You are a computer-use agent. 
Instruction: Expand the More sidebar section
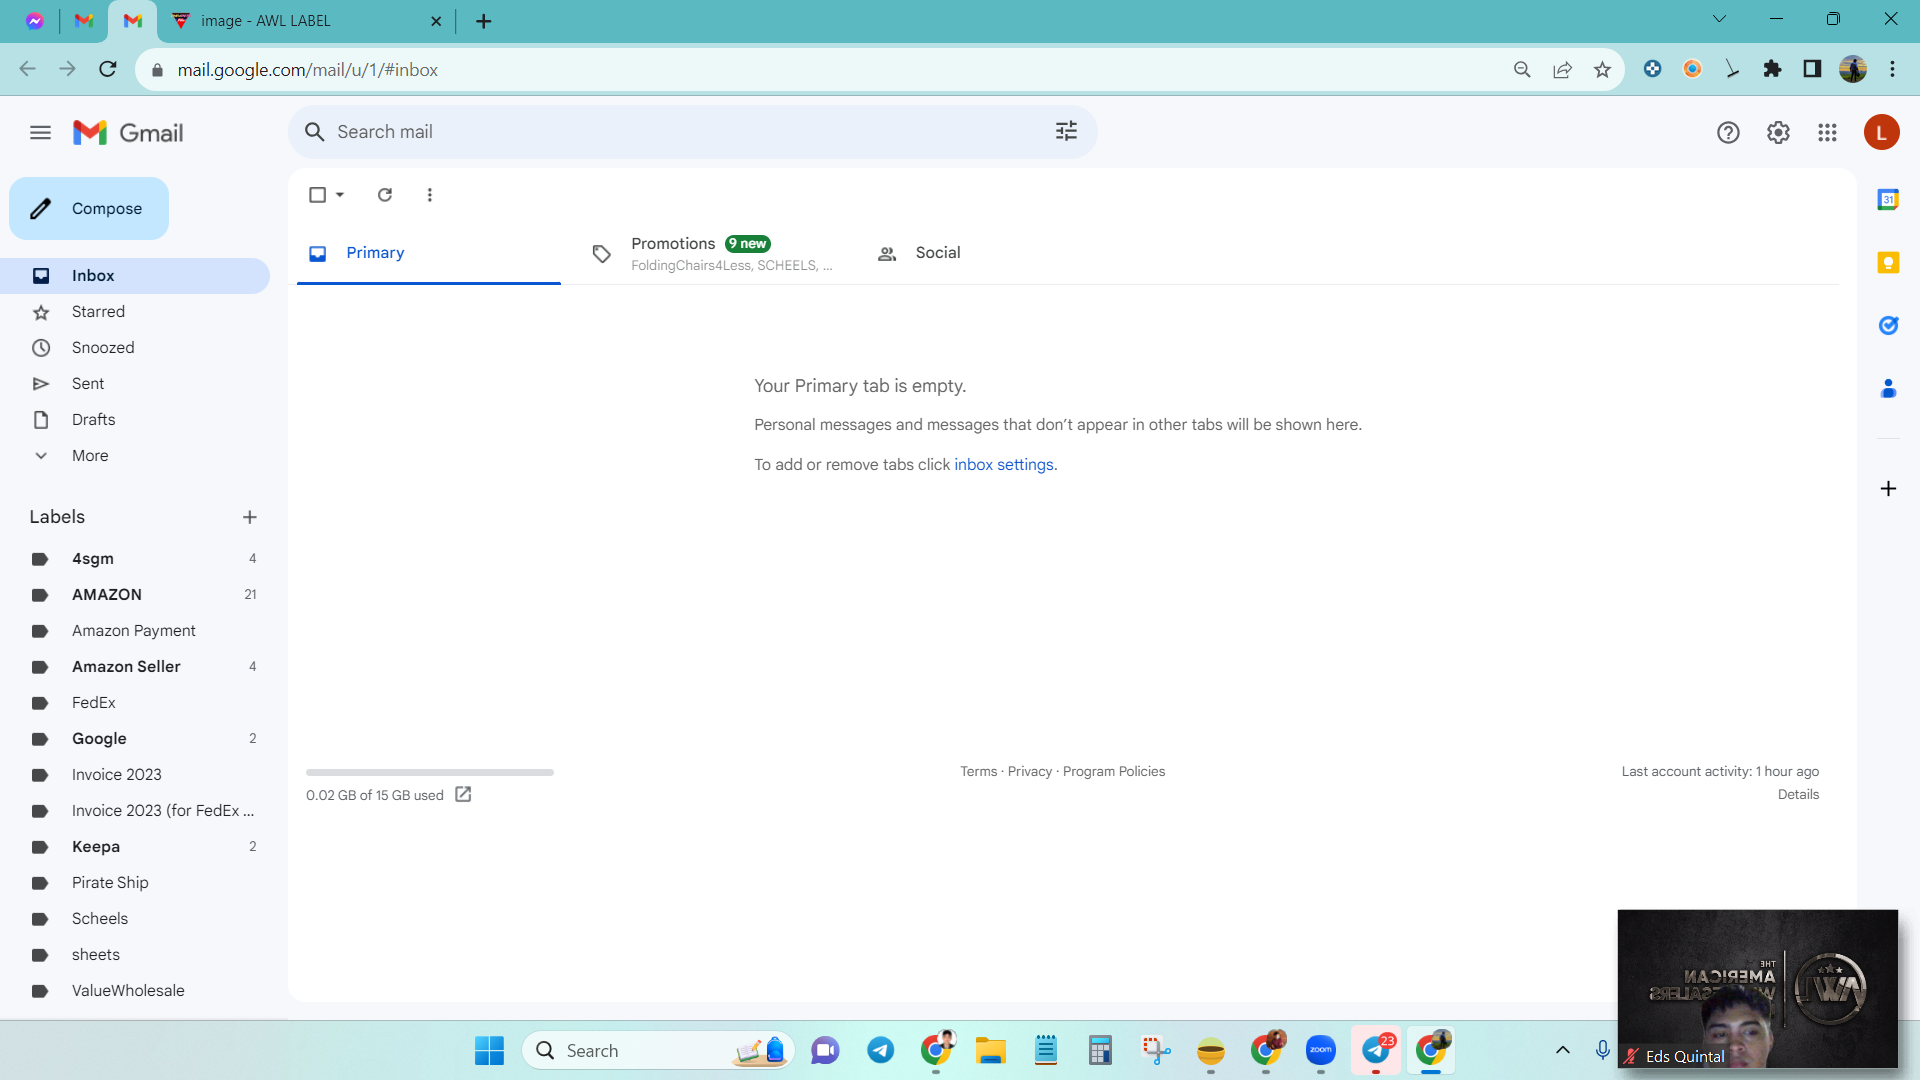135,456
